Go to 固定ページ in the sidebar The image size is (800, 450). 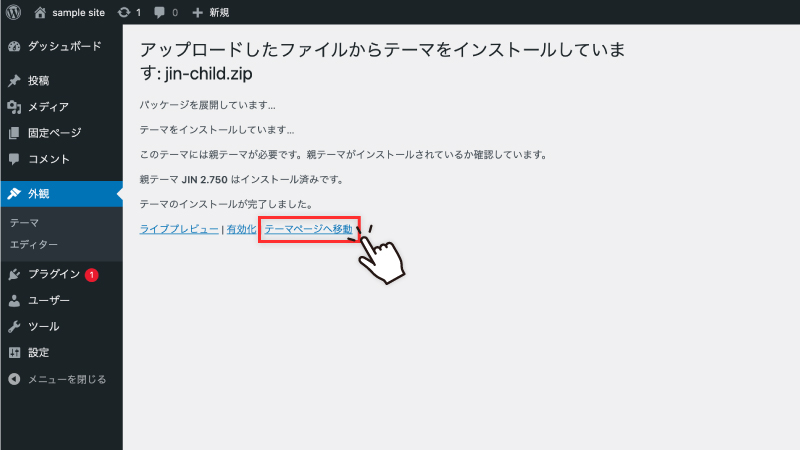[x=61, y=133]
